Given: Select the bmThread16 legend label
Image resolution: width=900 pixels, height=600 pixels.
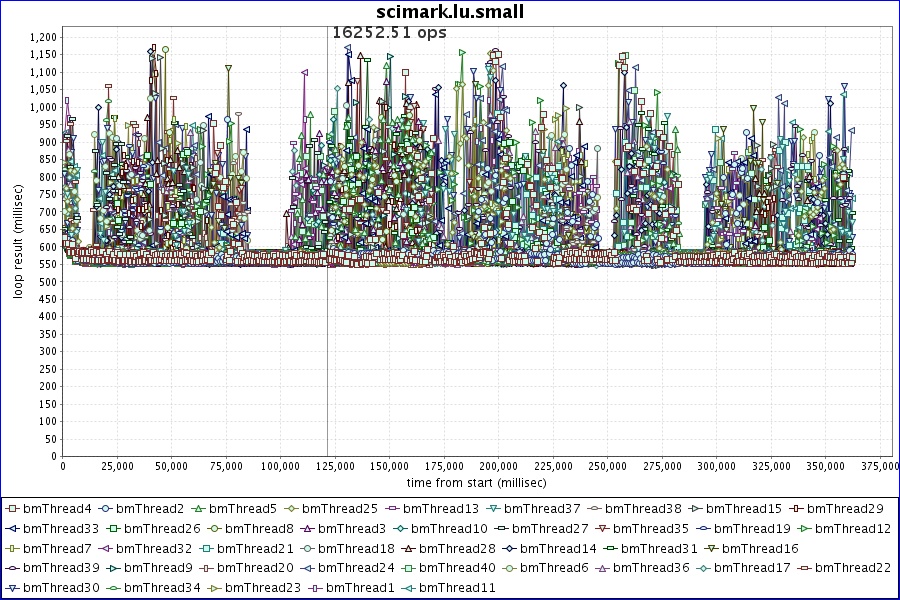Looking at the screenshot, I should tap(760, 548).
